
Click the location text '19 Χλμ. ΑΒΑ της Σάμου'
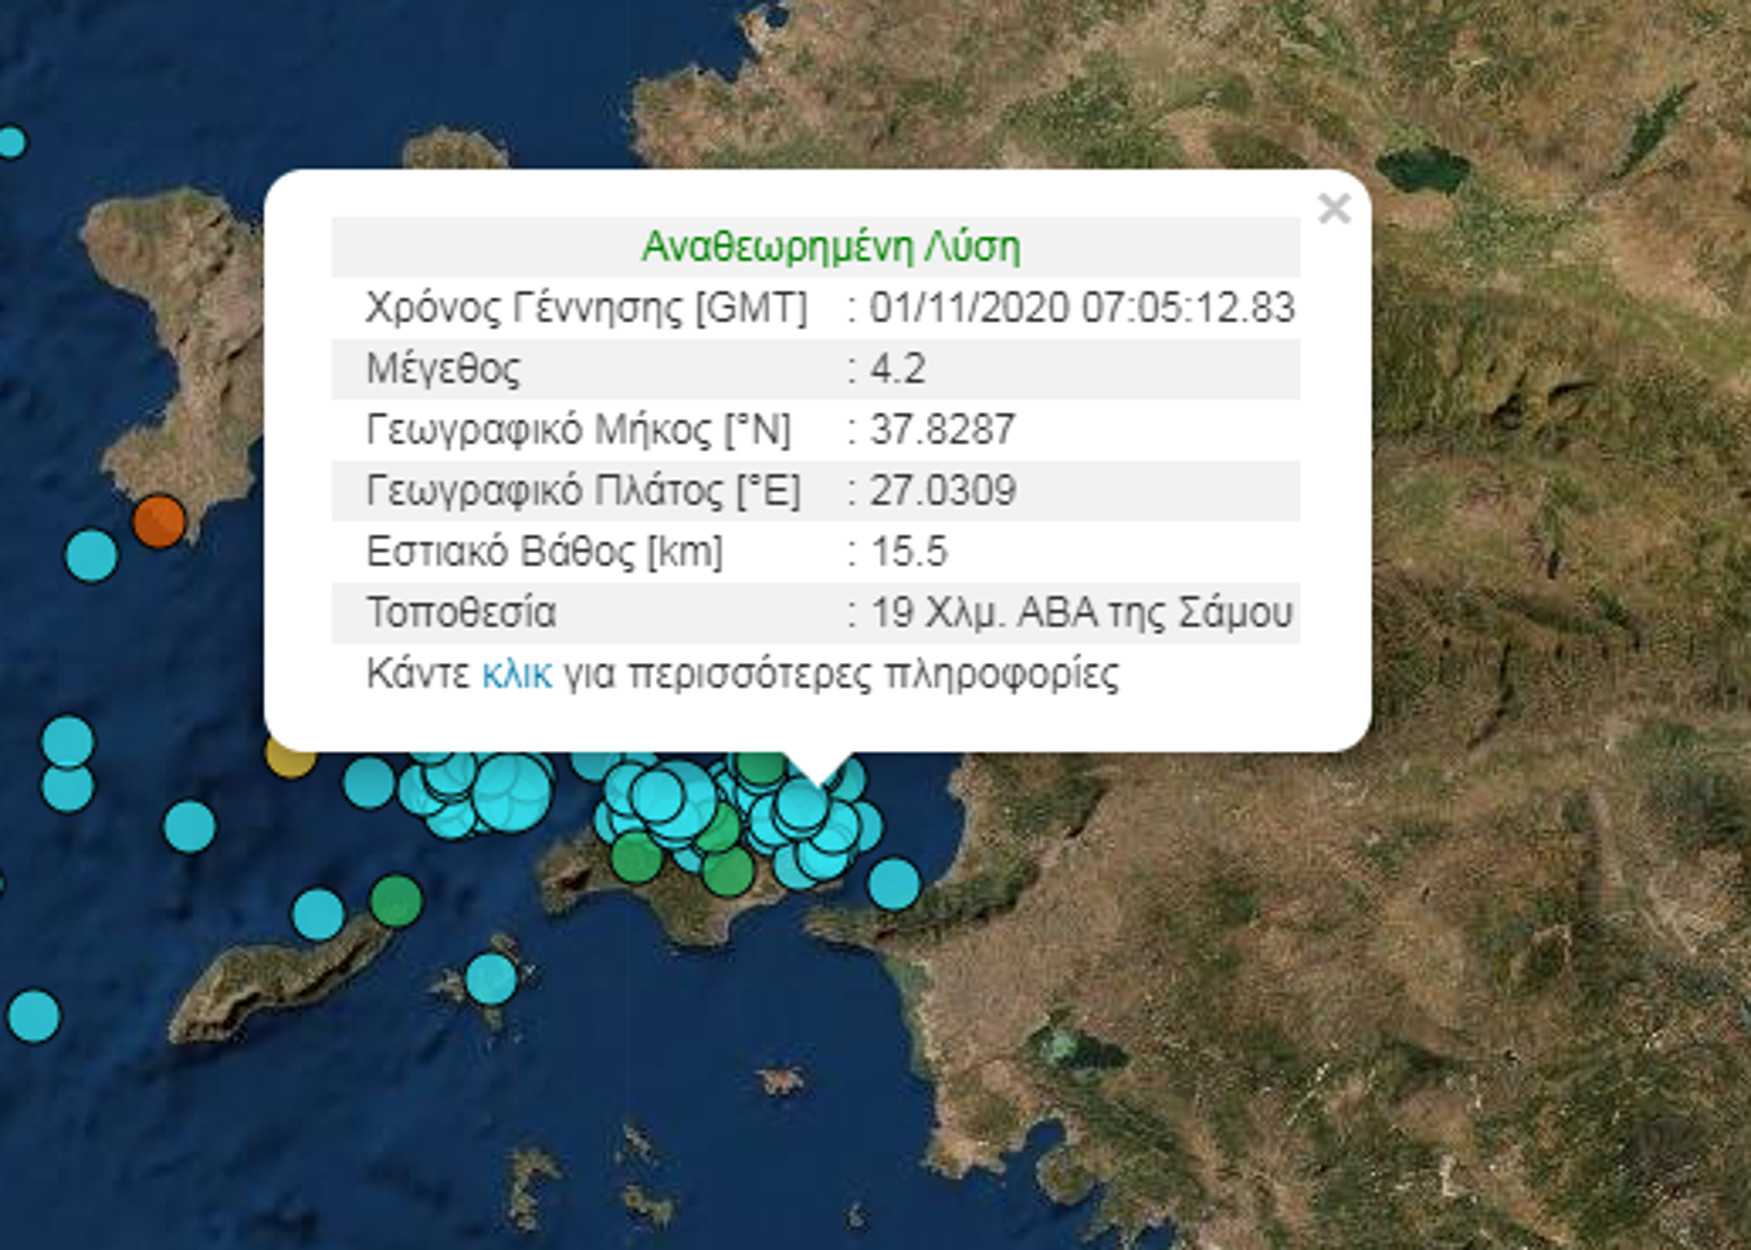click(1081, 612)
